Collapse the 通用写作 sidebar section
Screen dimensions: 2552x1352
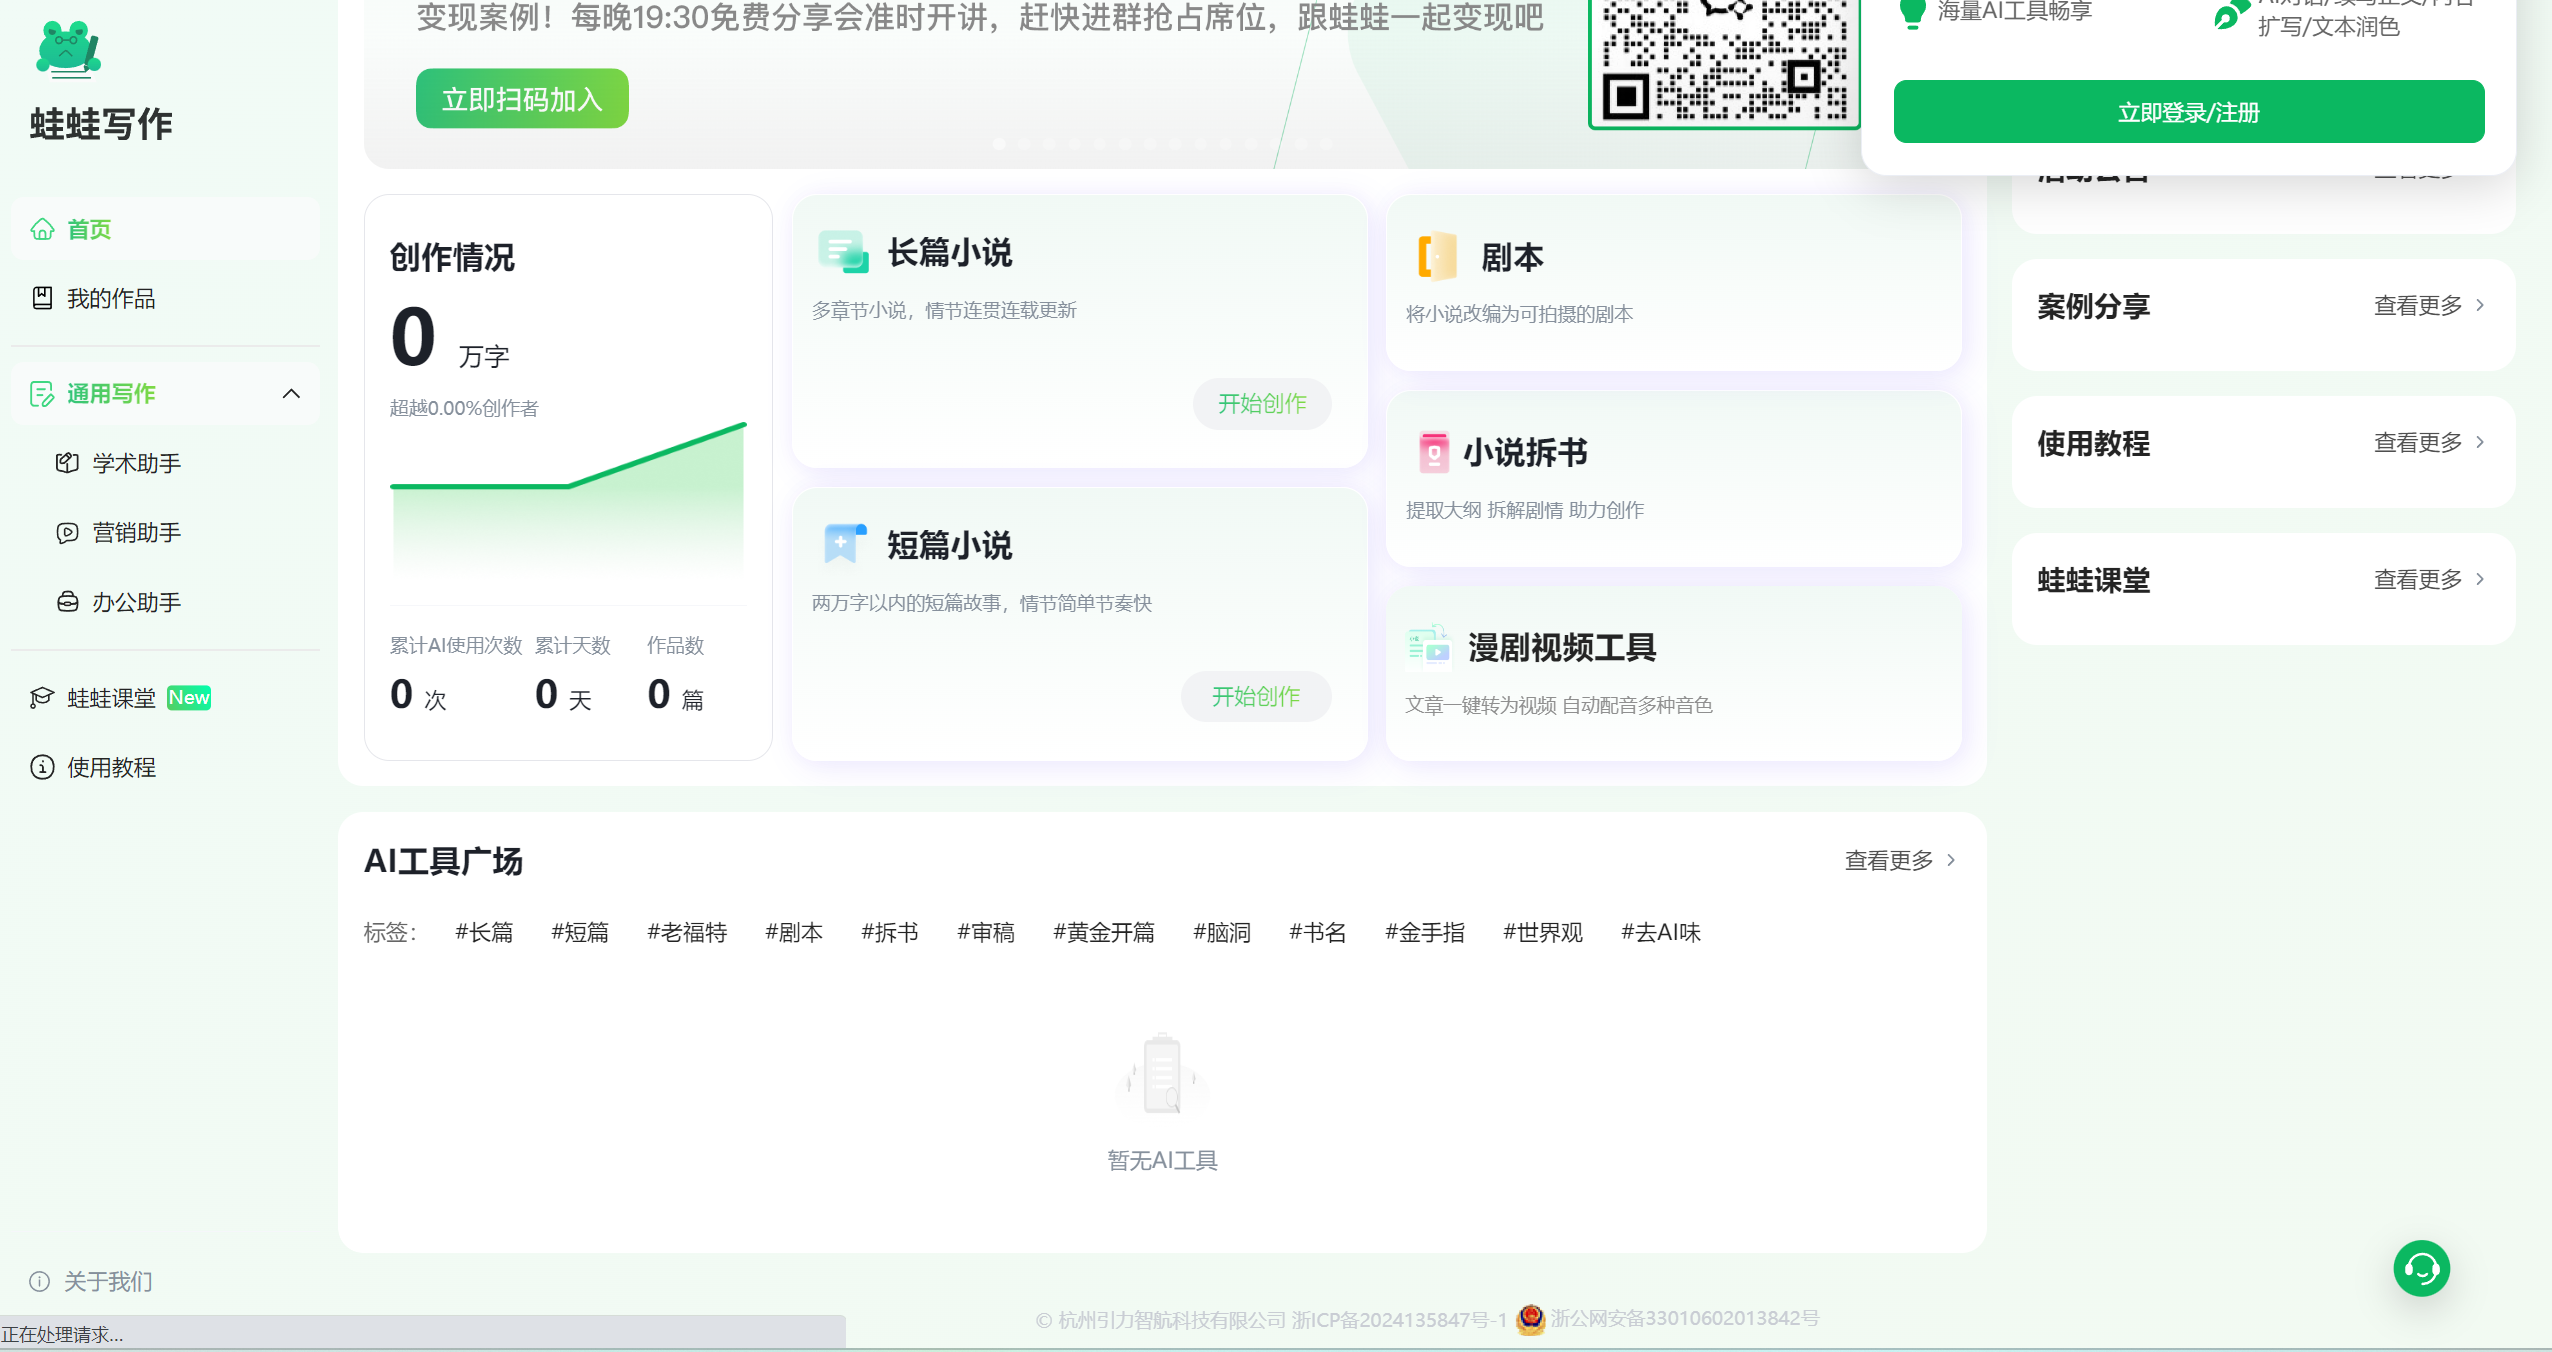tap(291, 394)
